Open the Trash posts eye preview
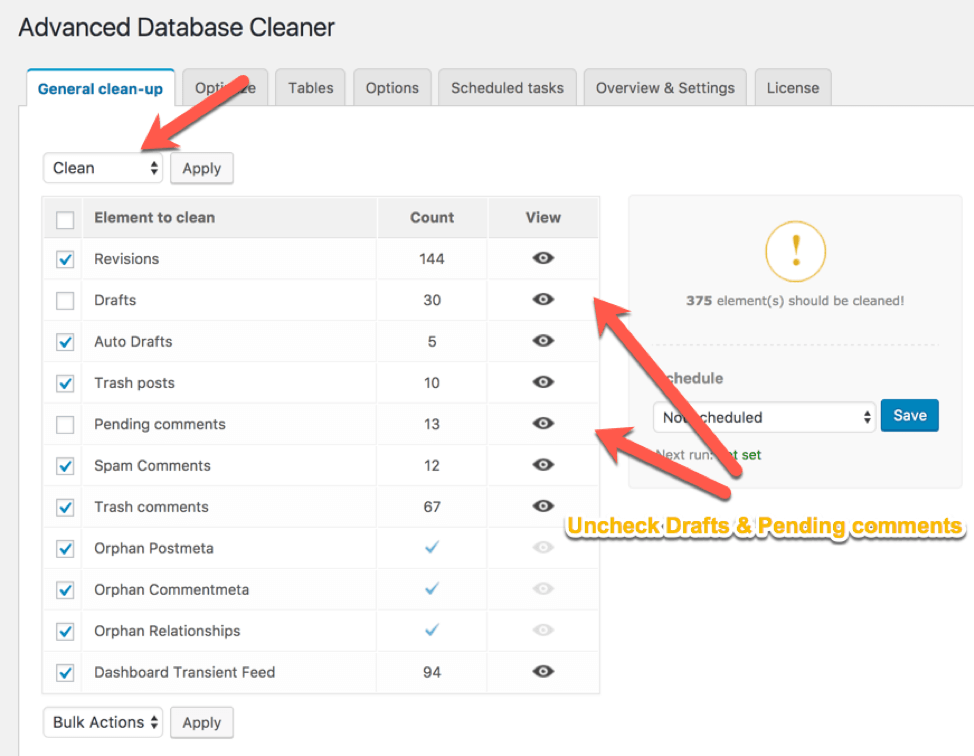This screenshot has height=756, width=974. pos(543,383)
